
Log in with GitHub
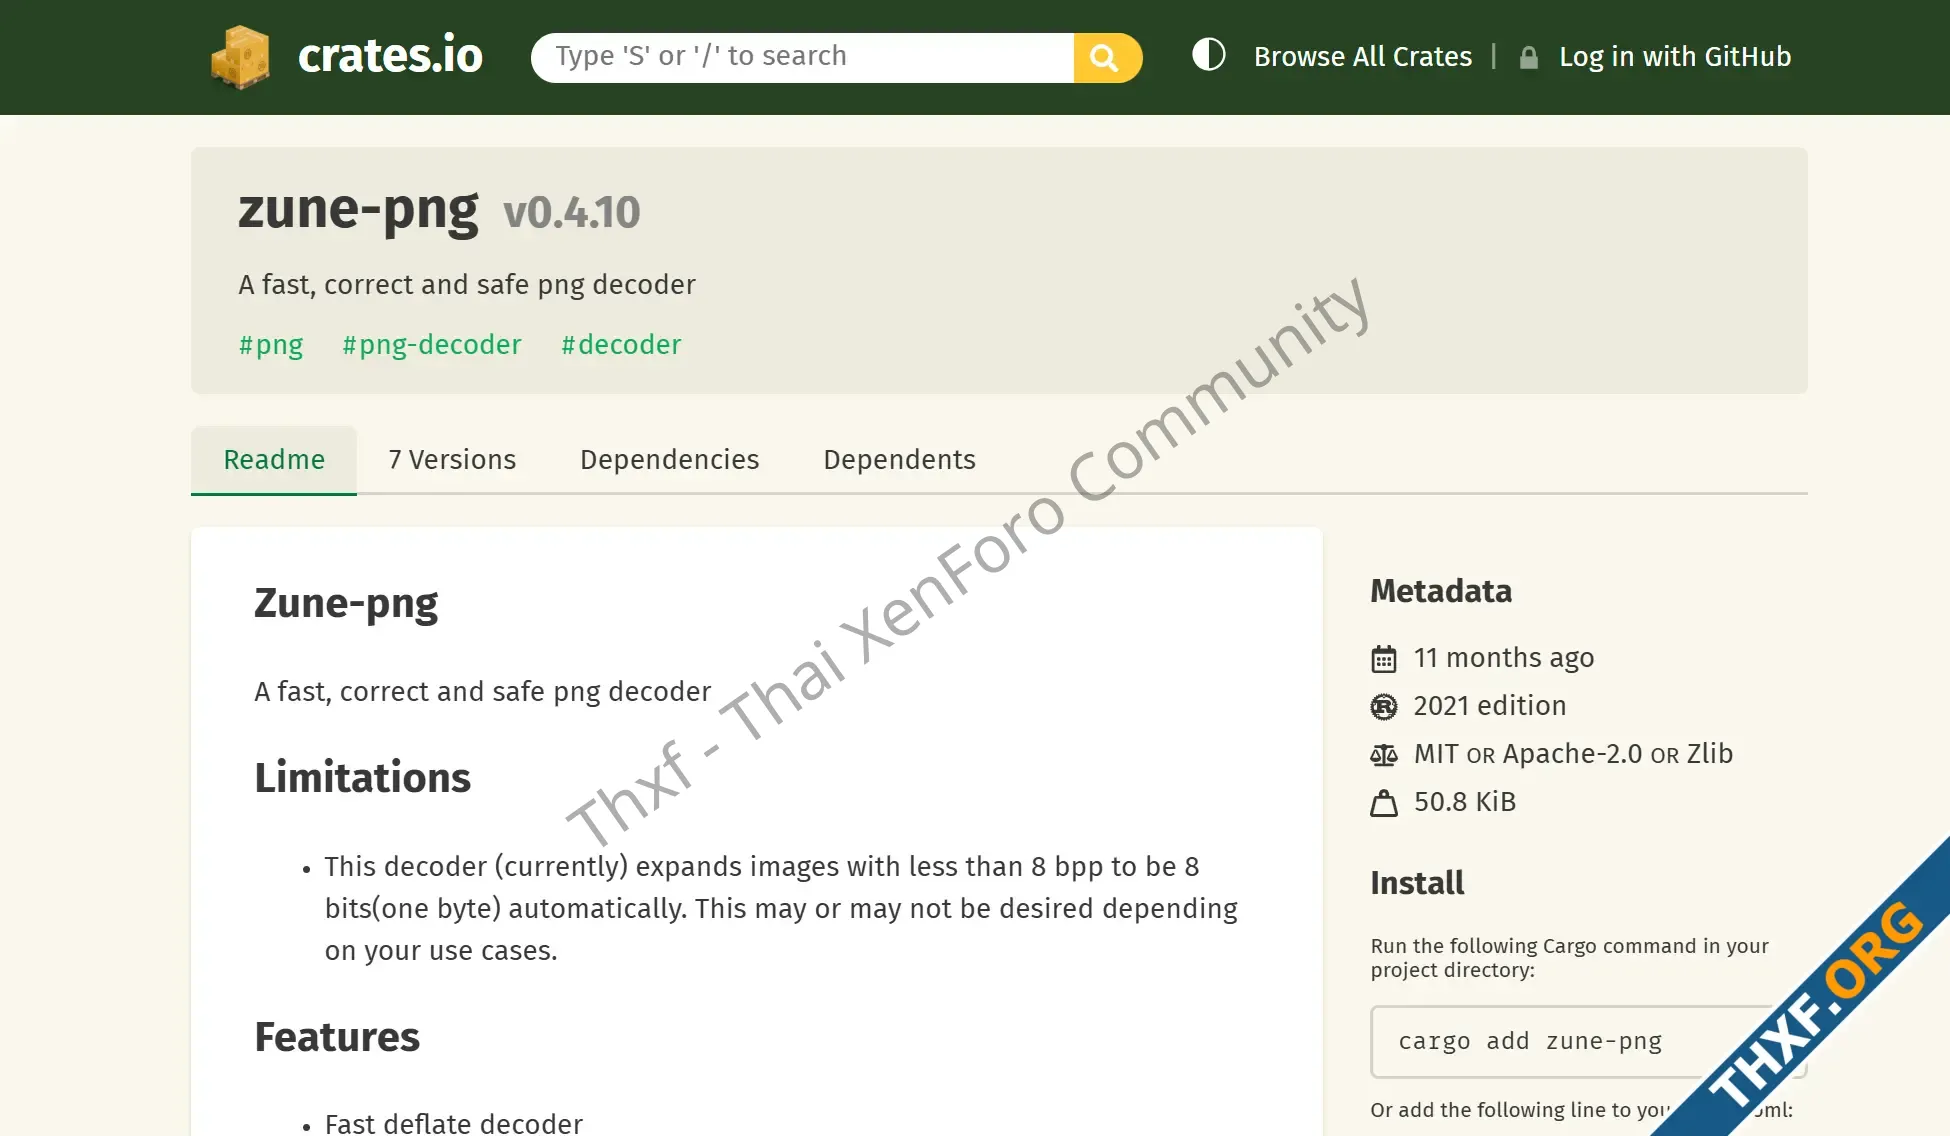coord(1675,56)
